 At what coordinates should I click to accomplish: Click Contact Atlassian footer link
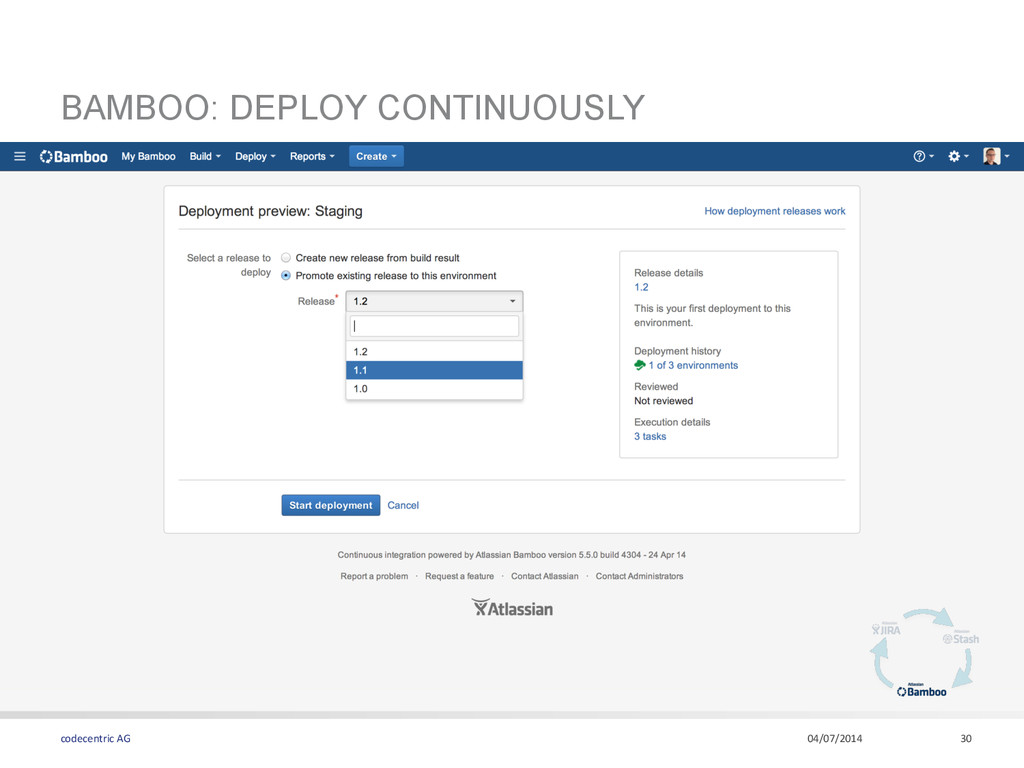point(545,576)
